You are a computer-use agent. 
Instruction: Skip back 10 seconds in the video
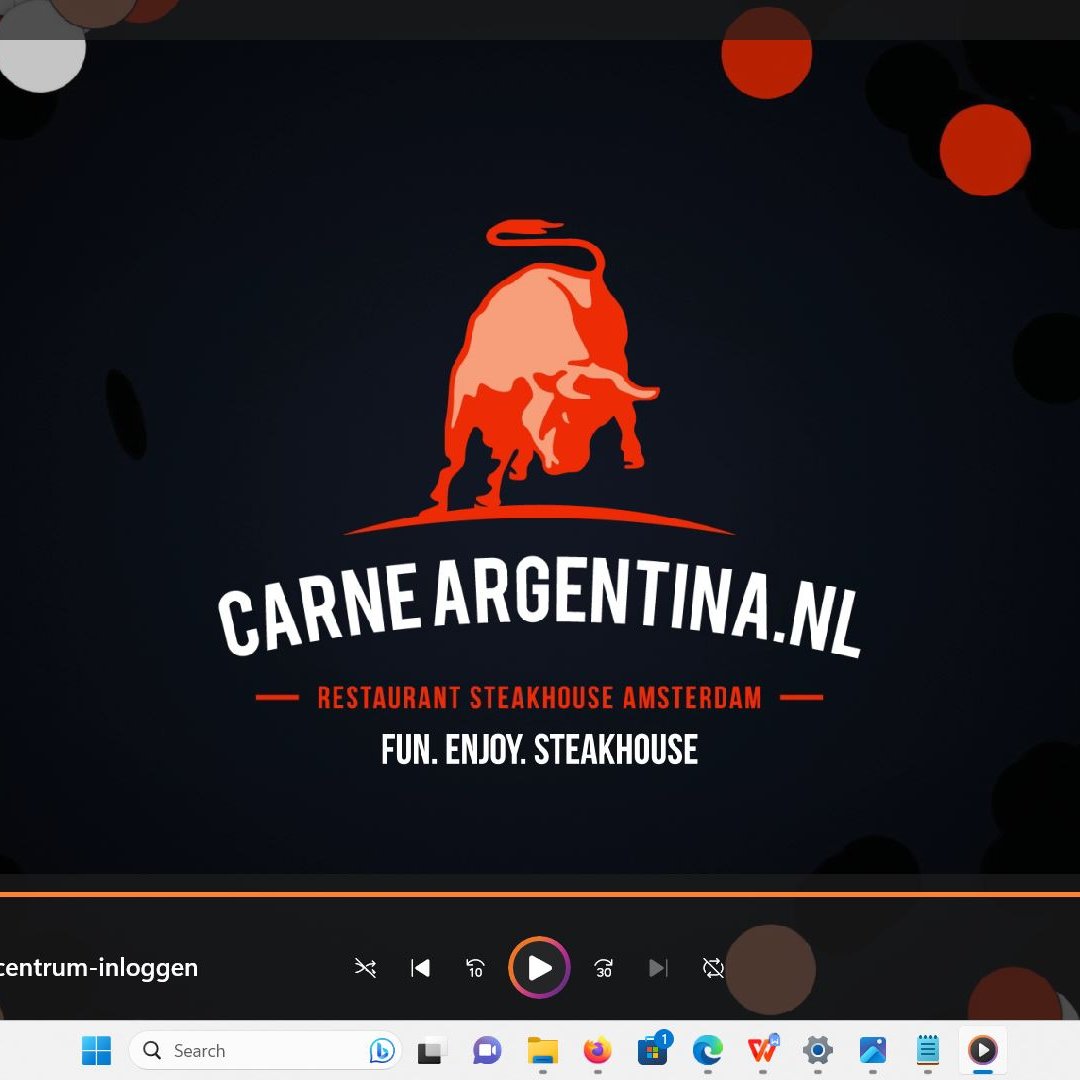pos(474,968)
